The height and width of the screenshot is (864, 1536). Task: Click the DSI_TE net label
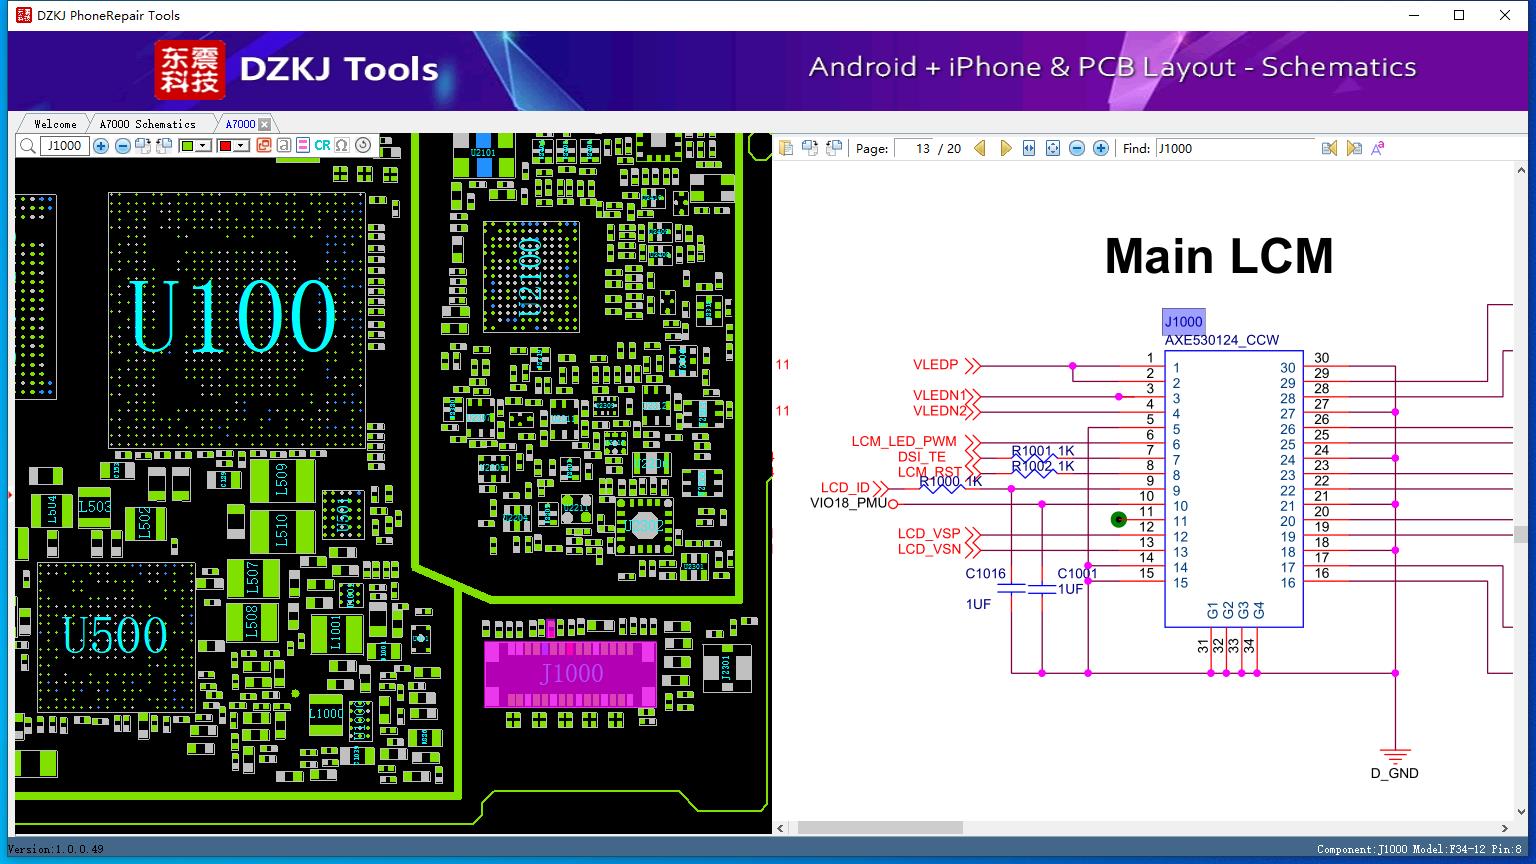click(x=921, y=457)
